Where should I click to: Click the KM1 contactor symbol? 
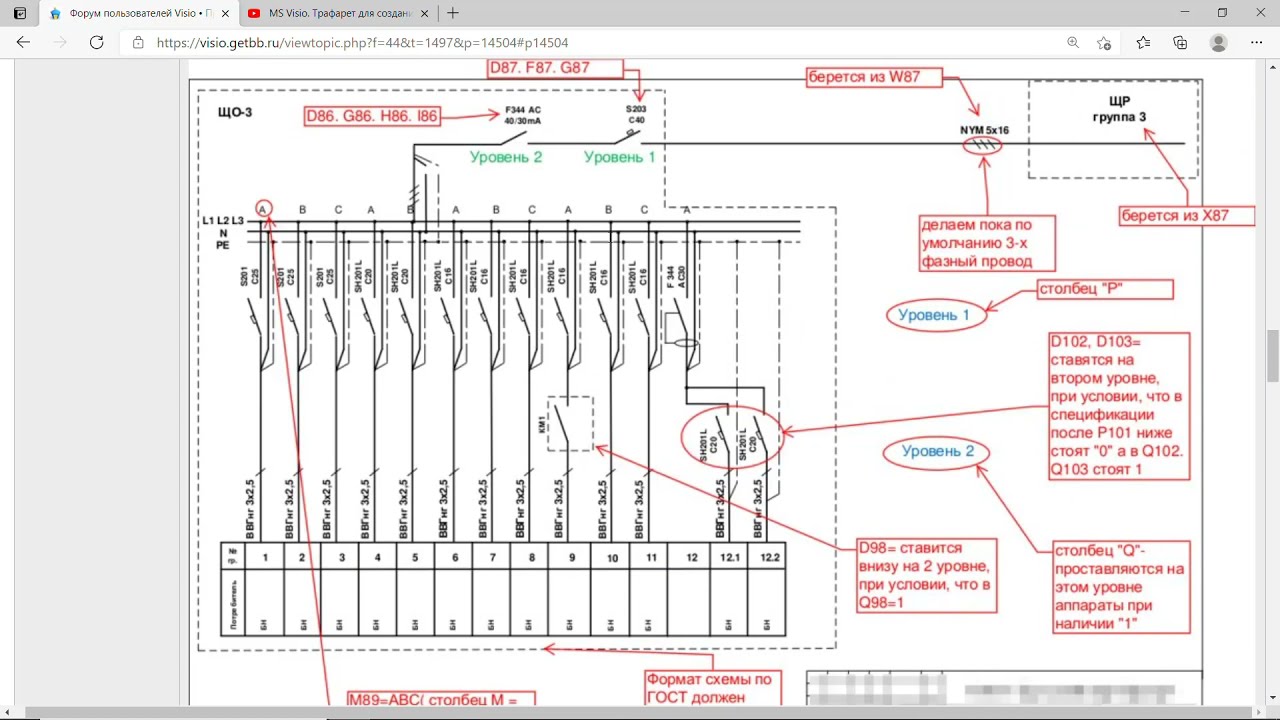[570, 423]
